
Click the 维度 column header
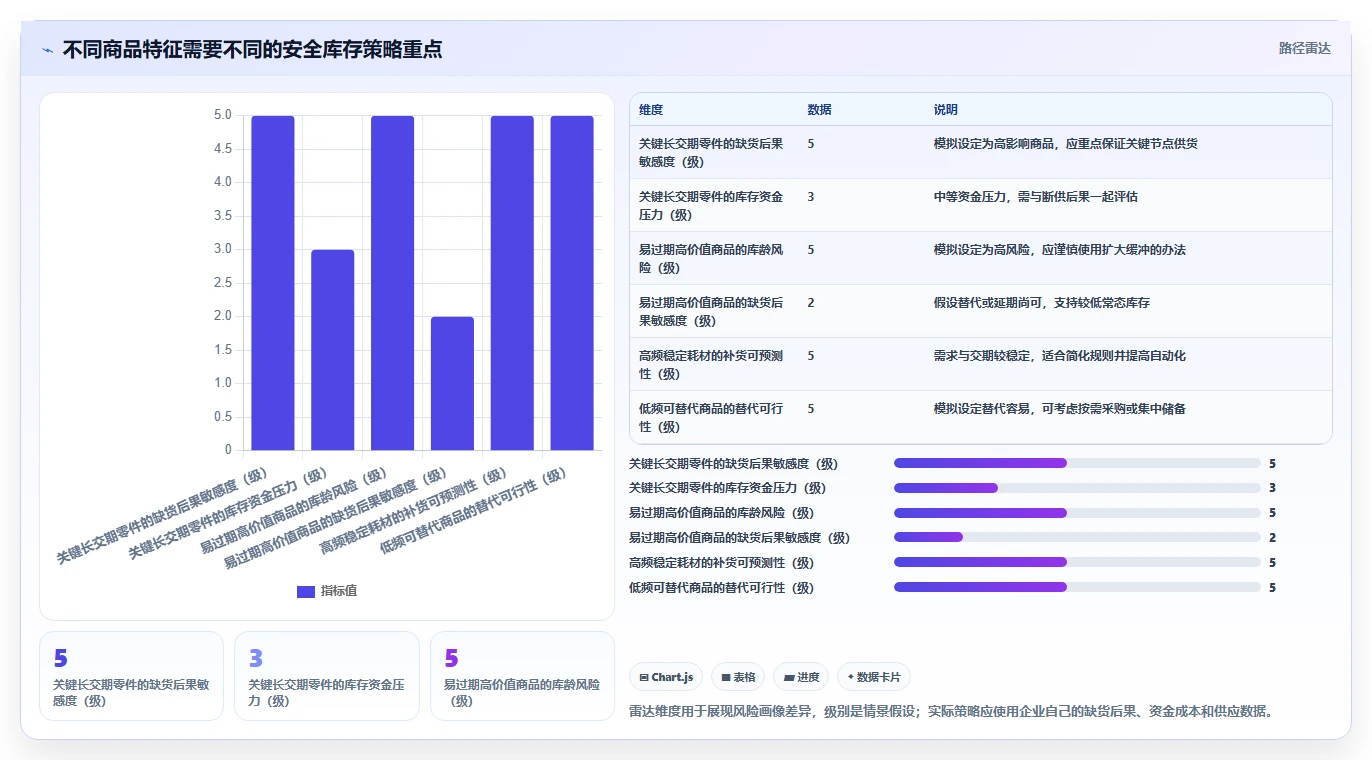pos(651,110)
